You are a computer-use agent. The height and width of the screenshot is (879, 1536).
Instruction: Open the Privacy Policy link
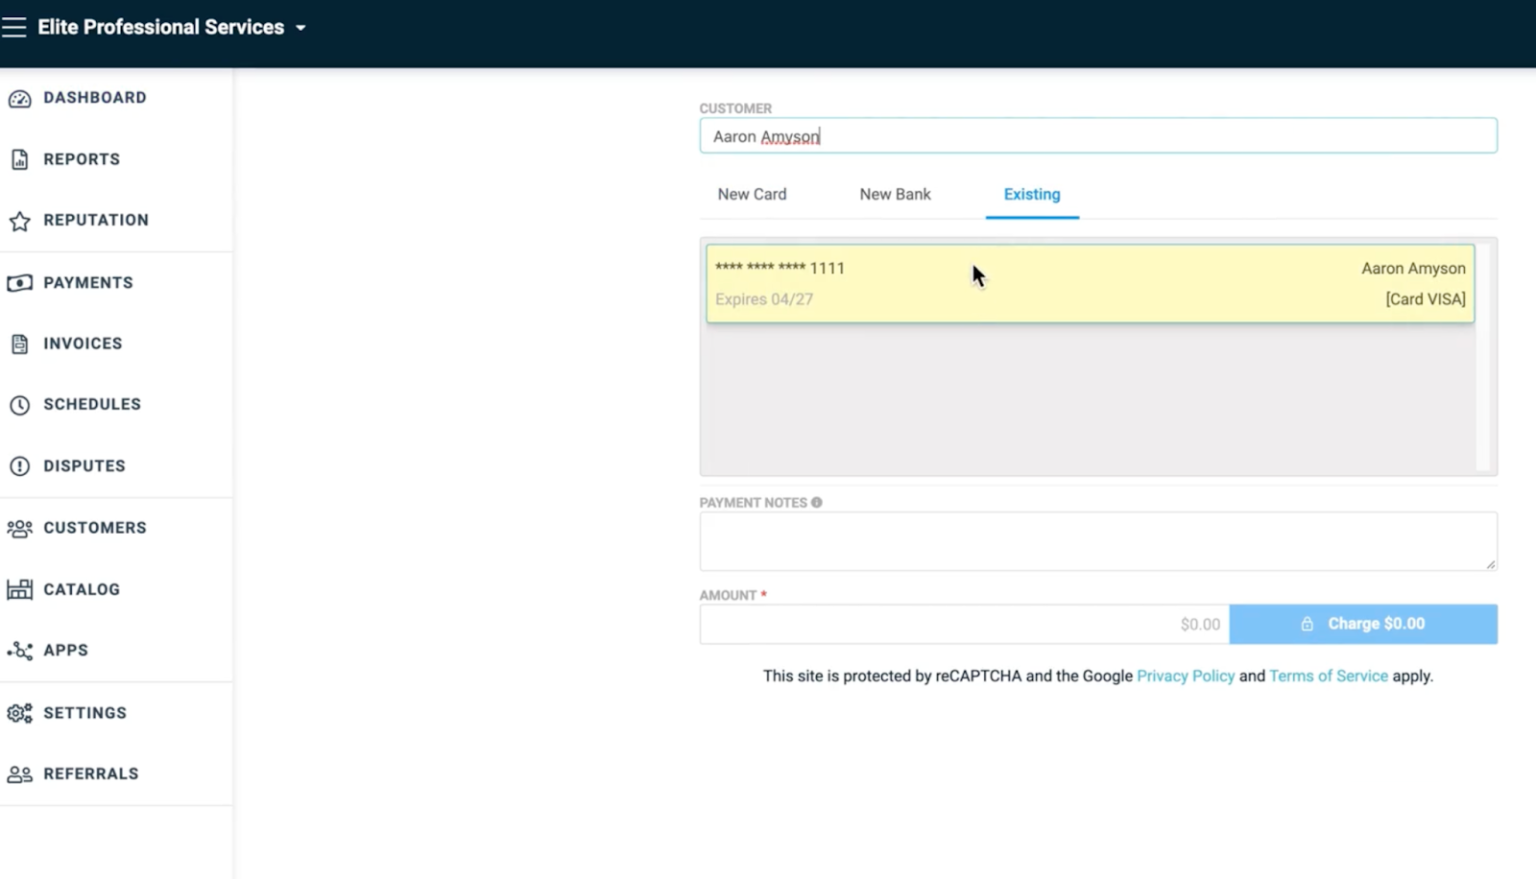(x=1185, y=676)
